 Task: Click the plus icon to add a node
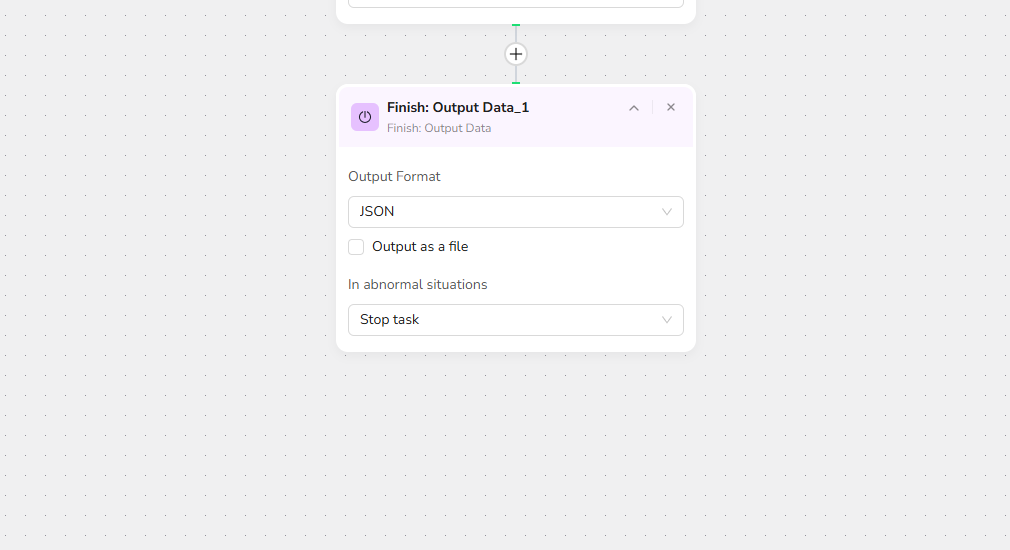(516, 54)
